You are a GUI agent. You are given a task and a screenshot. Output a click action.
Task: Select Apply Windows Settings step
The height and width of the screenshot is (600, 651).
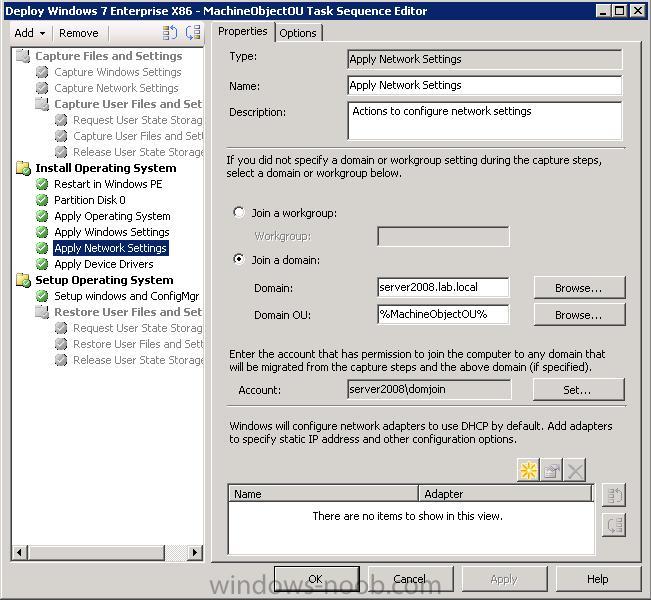click(x=112, y=232)
